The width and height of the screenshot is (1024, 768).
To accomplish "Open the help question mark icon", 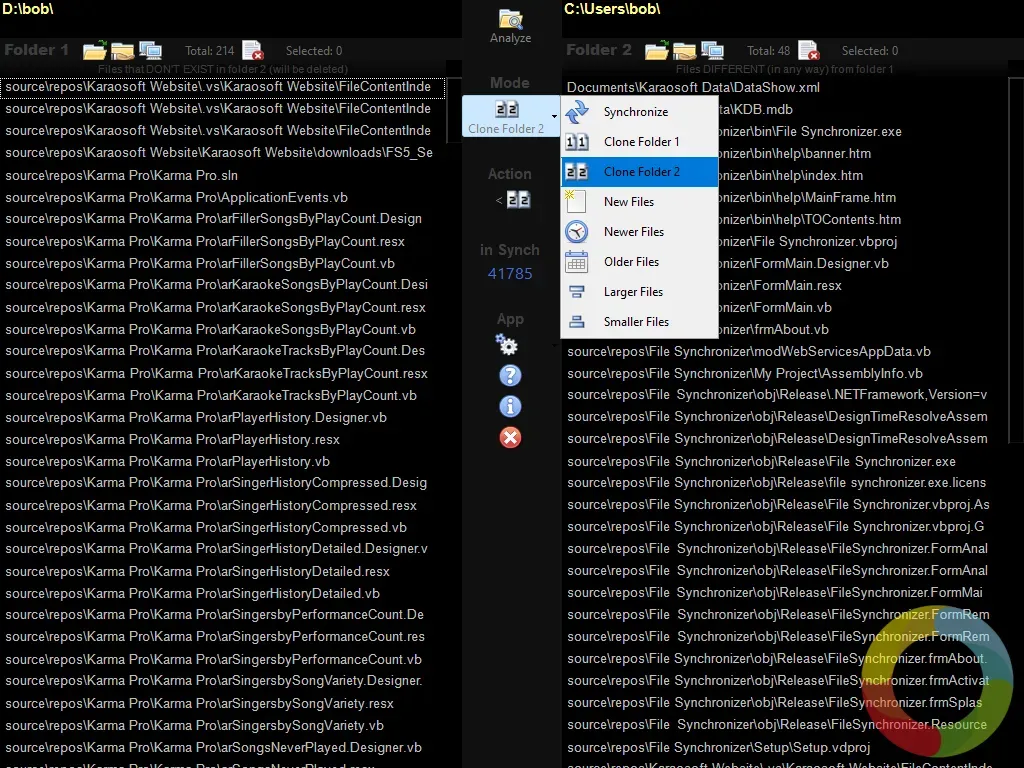I will pyautogui.click(x=510, y=376).
